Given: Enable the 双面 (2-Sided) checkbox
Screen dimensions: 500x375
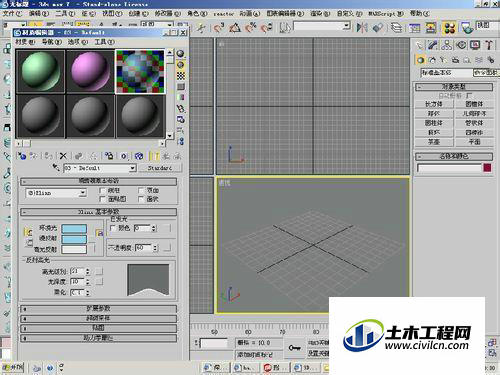Looking at the screenshot, I should point(141,191).
